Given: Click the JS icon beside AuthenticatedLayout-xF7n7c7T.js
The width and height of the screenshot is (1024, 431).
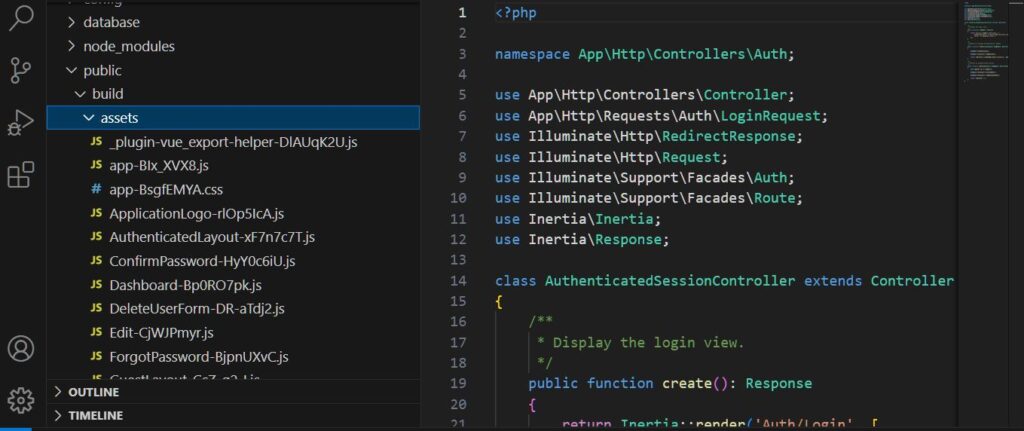Looking at the screenshot, I should pos(97,237).
